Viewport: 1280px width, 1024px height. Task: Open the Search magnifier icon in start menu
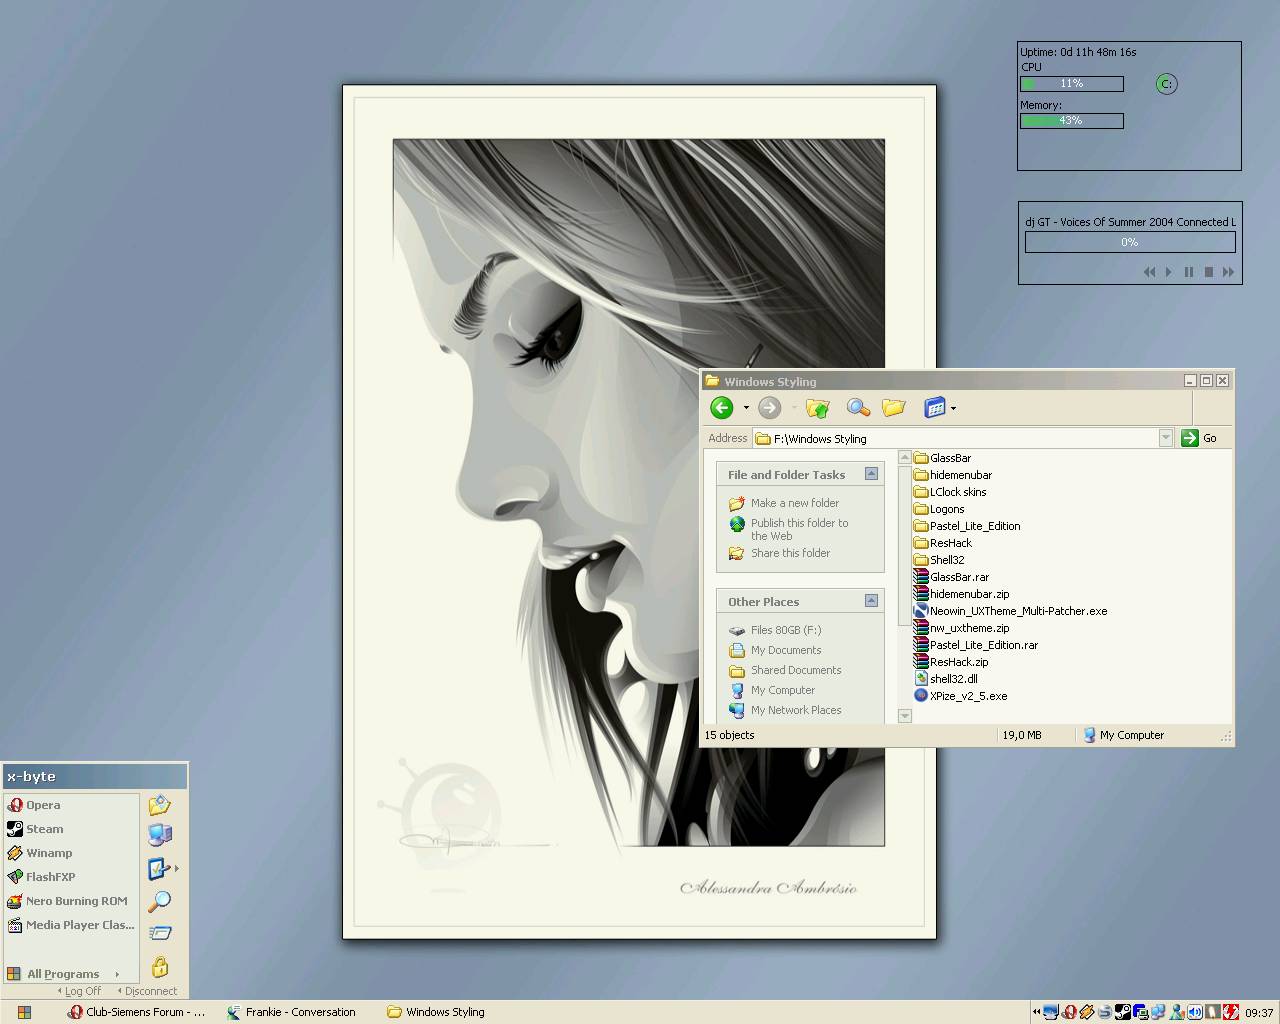(x=159, y=901)
